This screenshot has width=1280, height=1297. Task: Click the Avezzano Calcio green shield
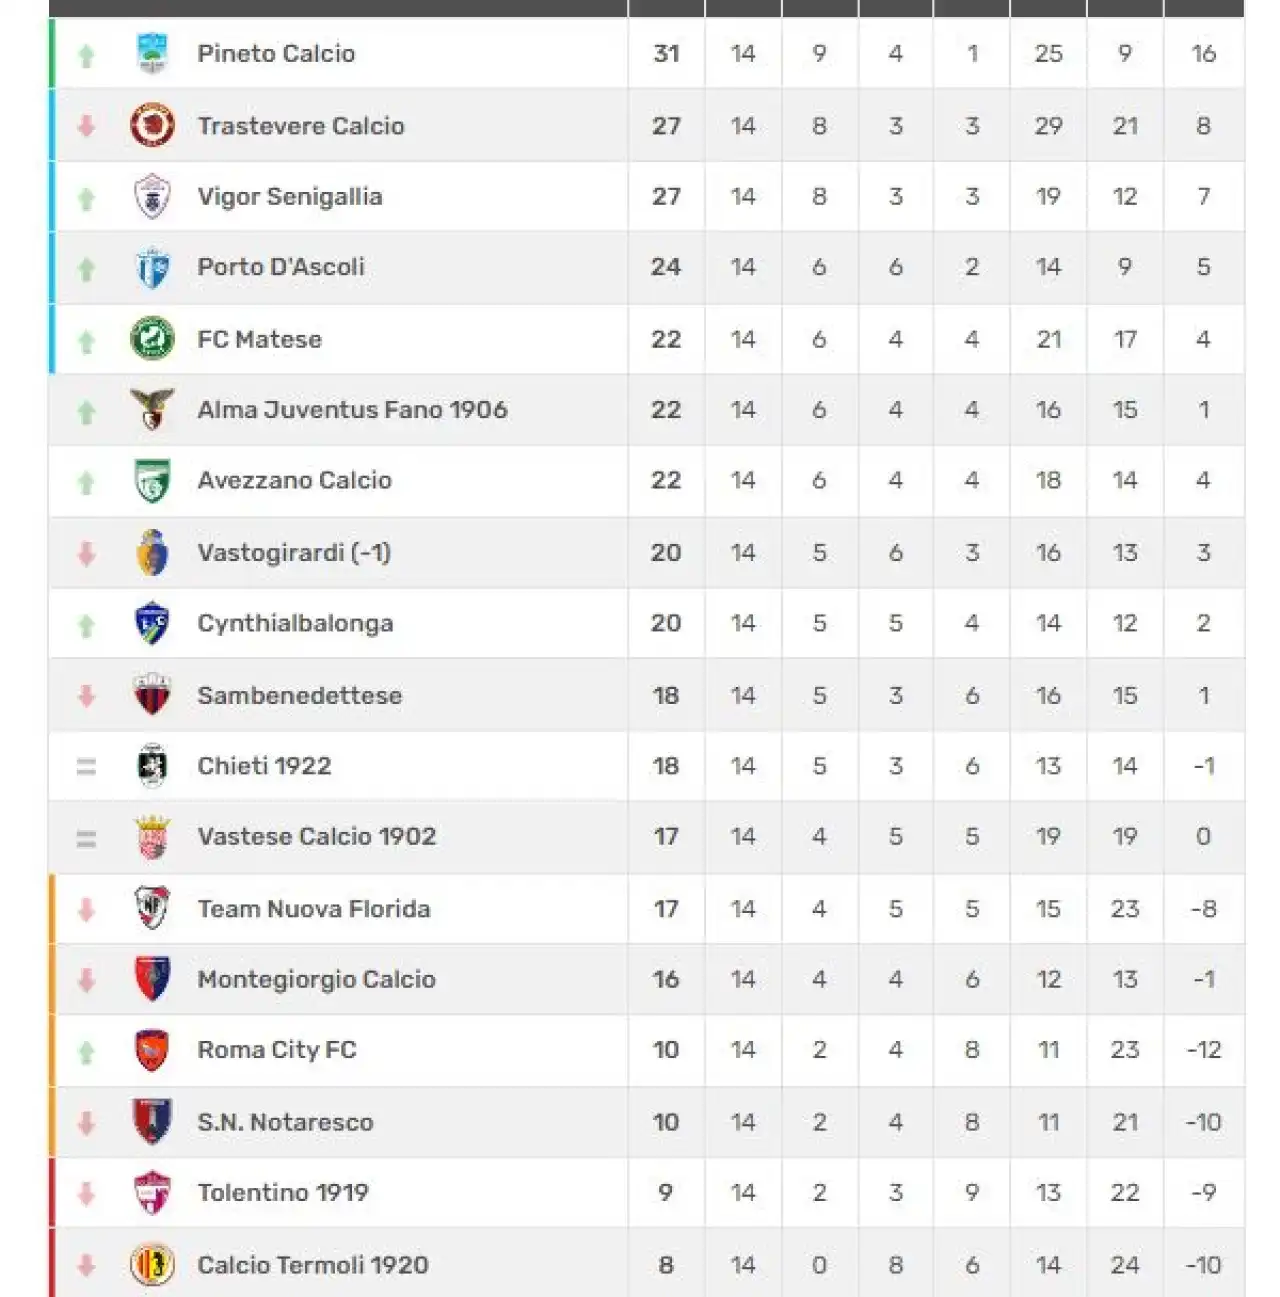pos(152,480)
